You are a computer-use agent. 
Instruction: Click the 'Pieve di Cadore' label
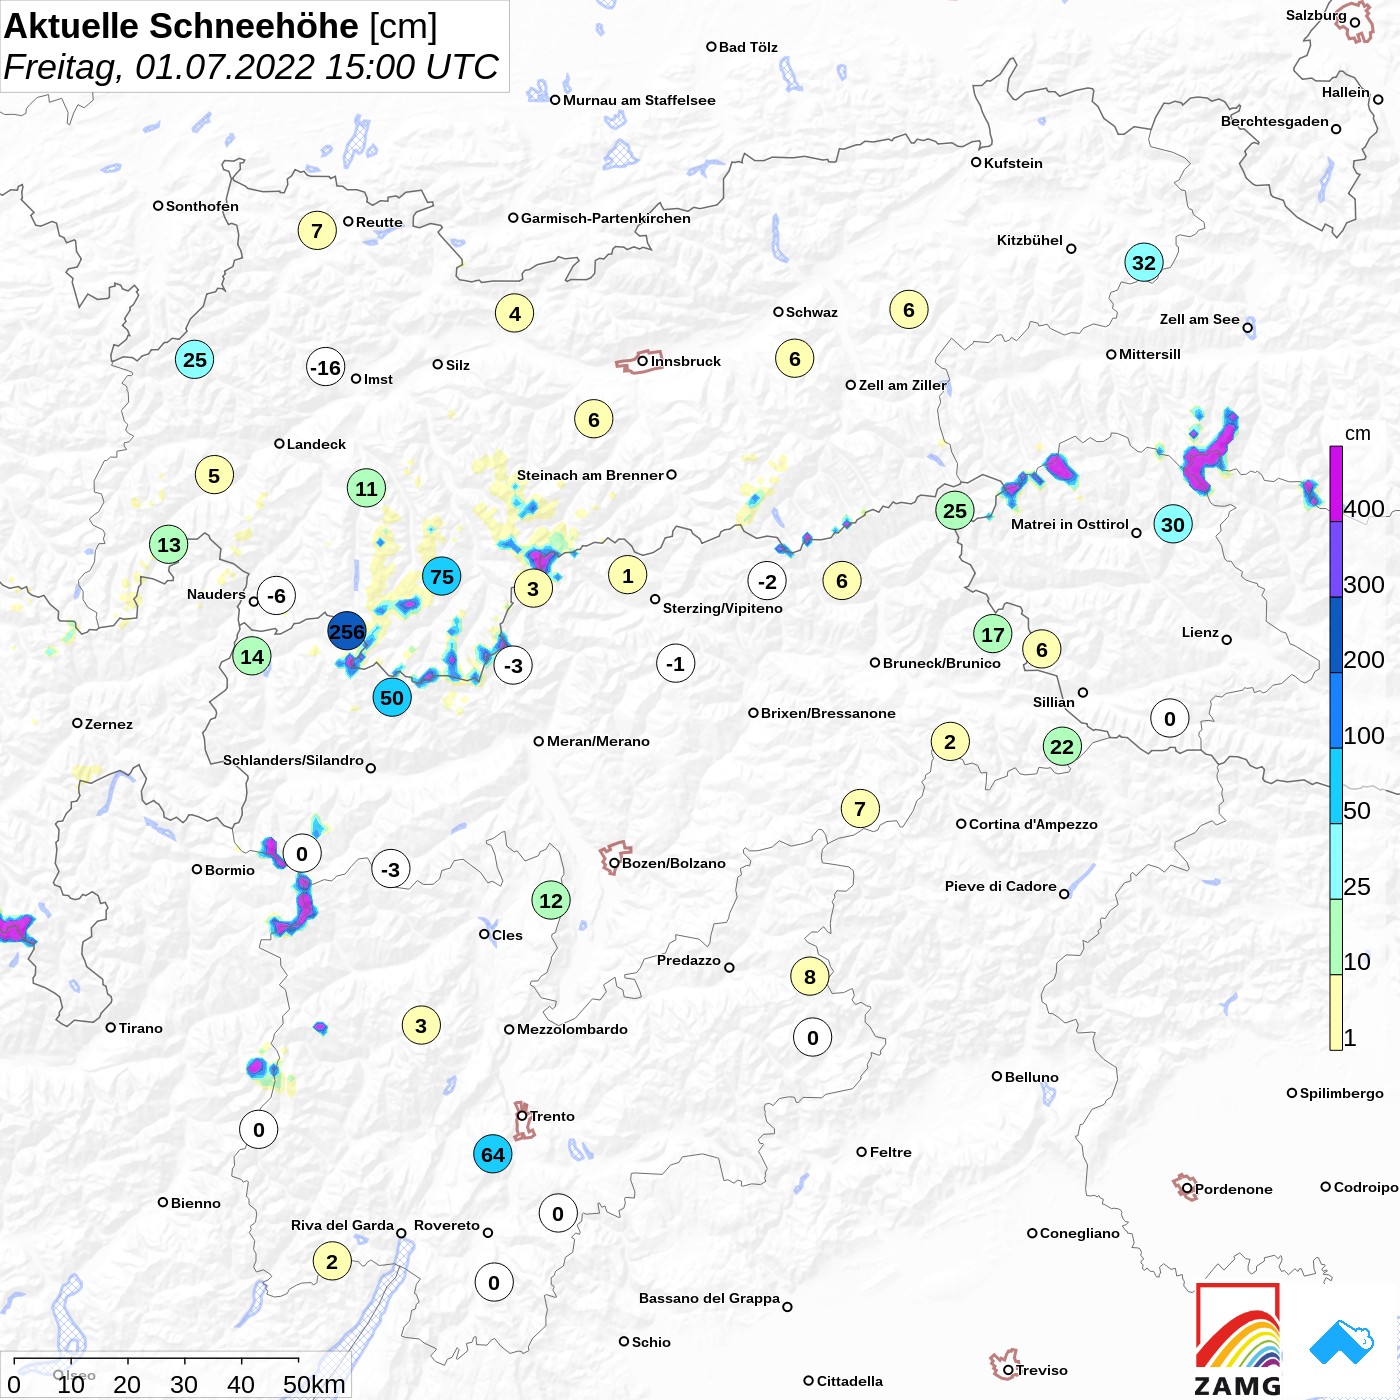coord(1001,886)
